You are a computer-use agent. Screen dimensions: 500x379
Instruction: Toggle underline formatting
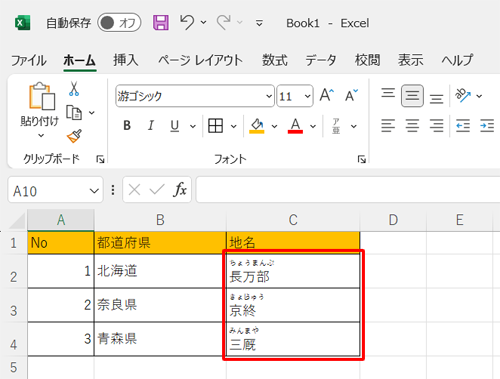(x=175, y=126)
